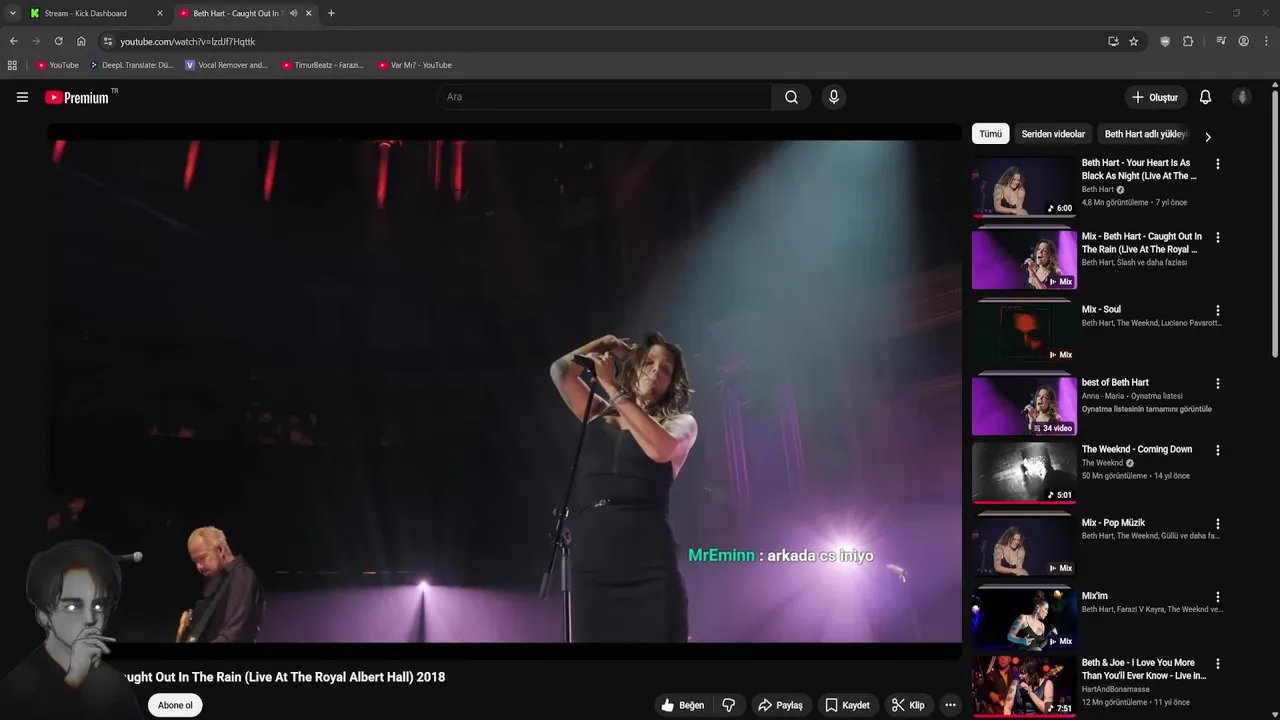Click the Oluştur create button
The height and width of the screenshot is (720, 1280).
click(x=1154, y=97)
